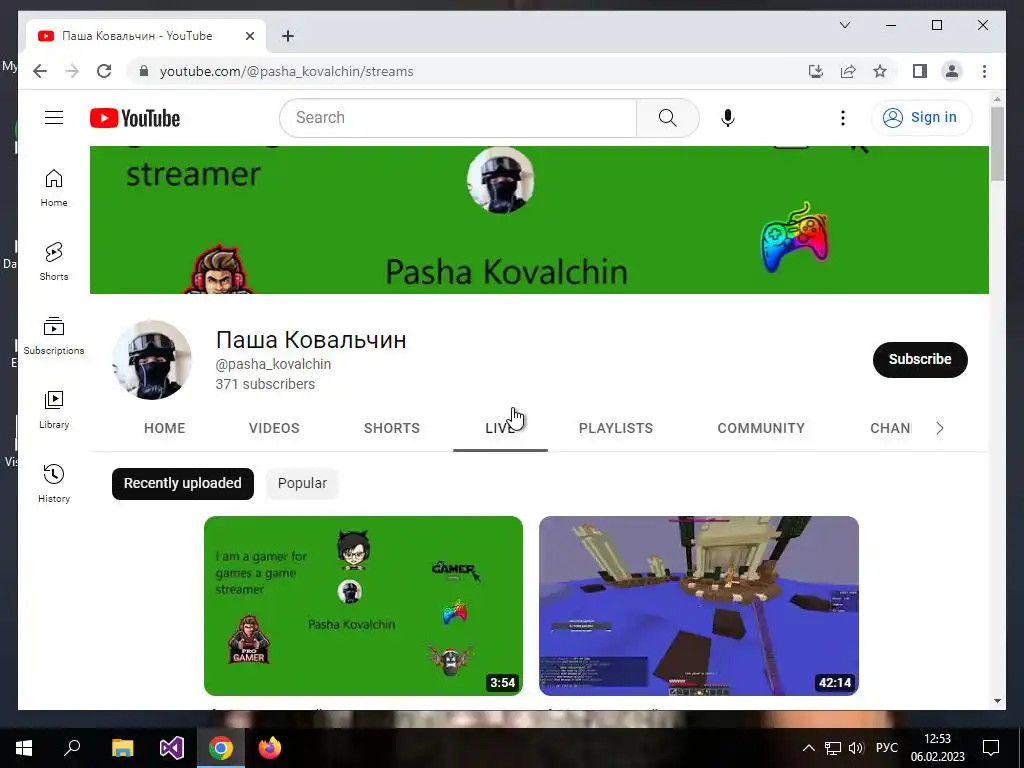1024x768 pixels.
Task: Open Visual Studio from taskbar
Action: coord(172,748)
